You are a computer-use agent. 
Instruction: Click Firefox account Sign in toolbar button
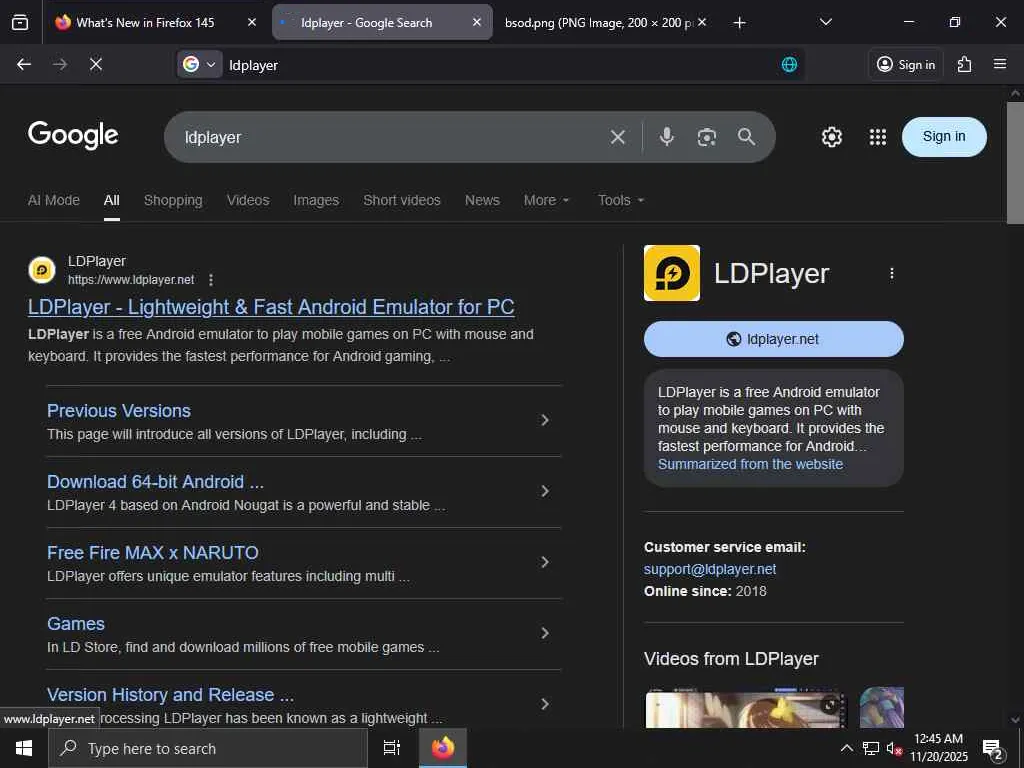coord(906,64)
